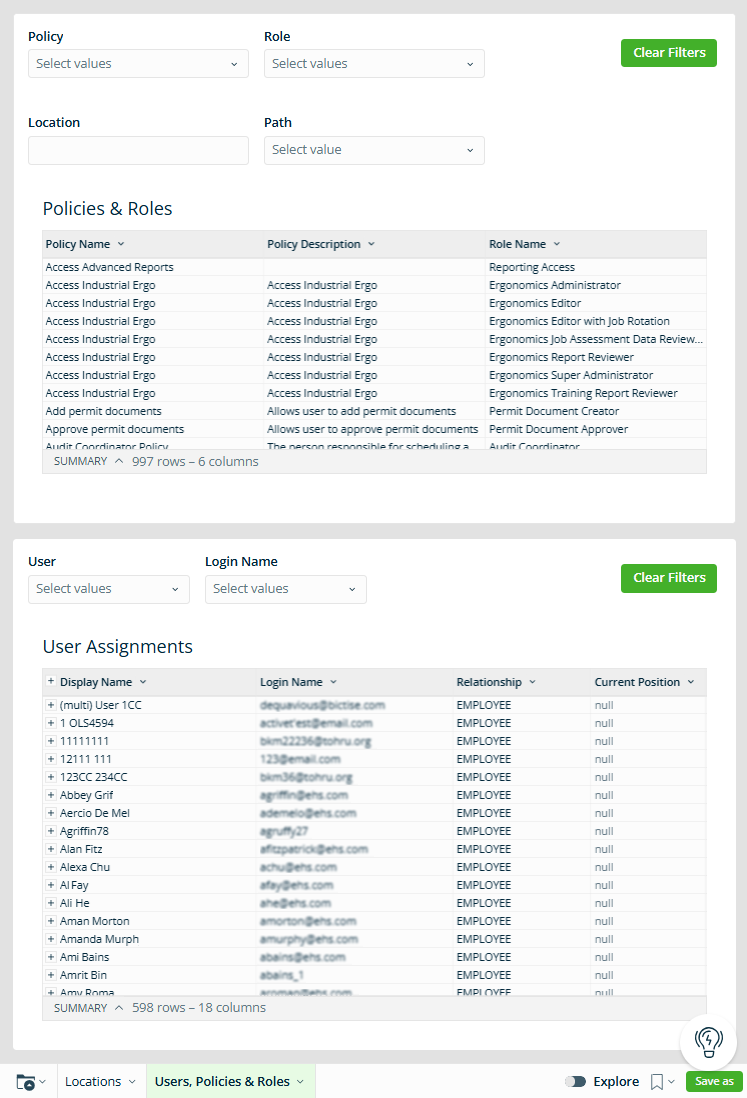Screen dimensions: 747x1098
Task: Expand the Aercio De Mel row
Action: coord(50,813)
